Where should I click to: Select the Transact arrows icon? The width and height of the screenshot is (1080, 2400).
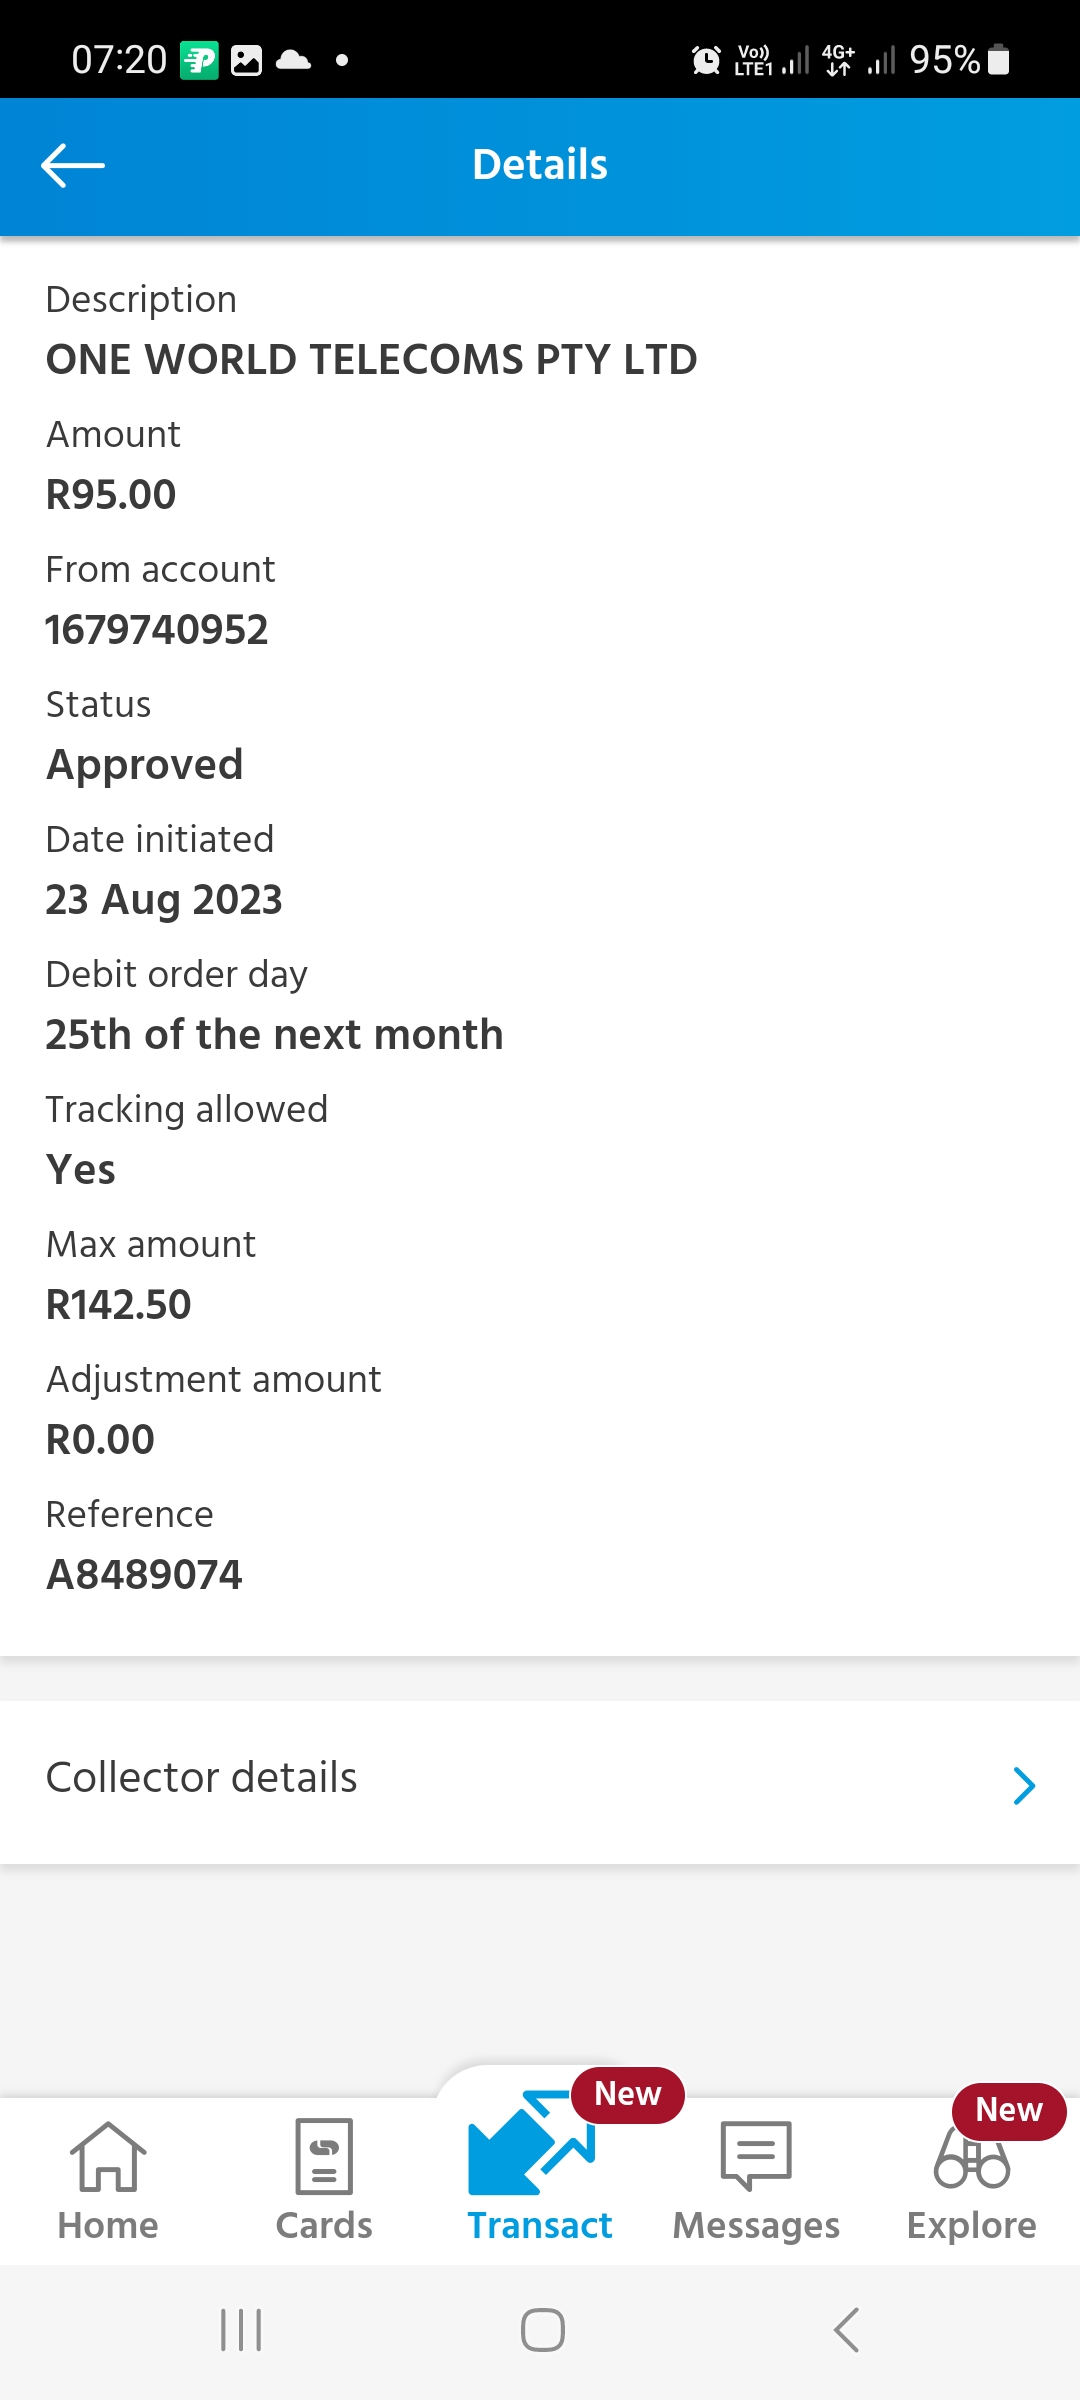click(531, 2143)
